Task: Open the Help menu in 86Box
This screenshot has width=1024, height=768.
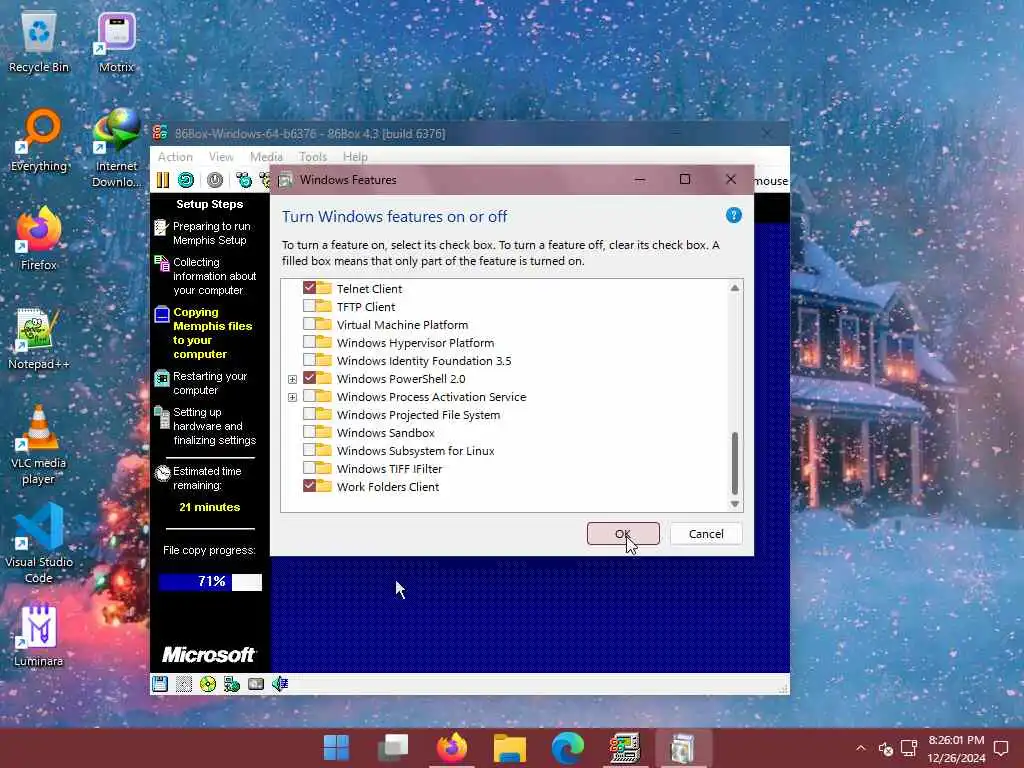Action: 355,157
